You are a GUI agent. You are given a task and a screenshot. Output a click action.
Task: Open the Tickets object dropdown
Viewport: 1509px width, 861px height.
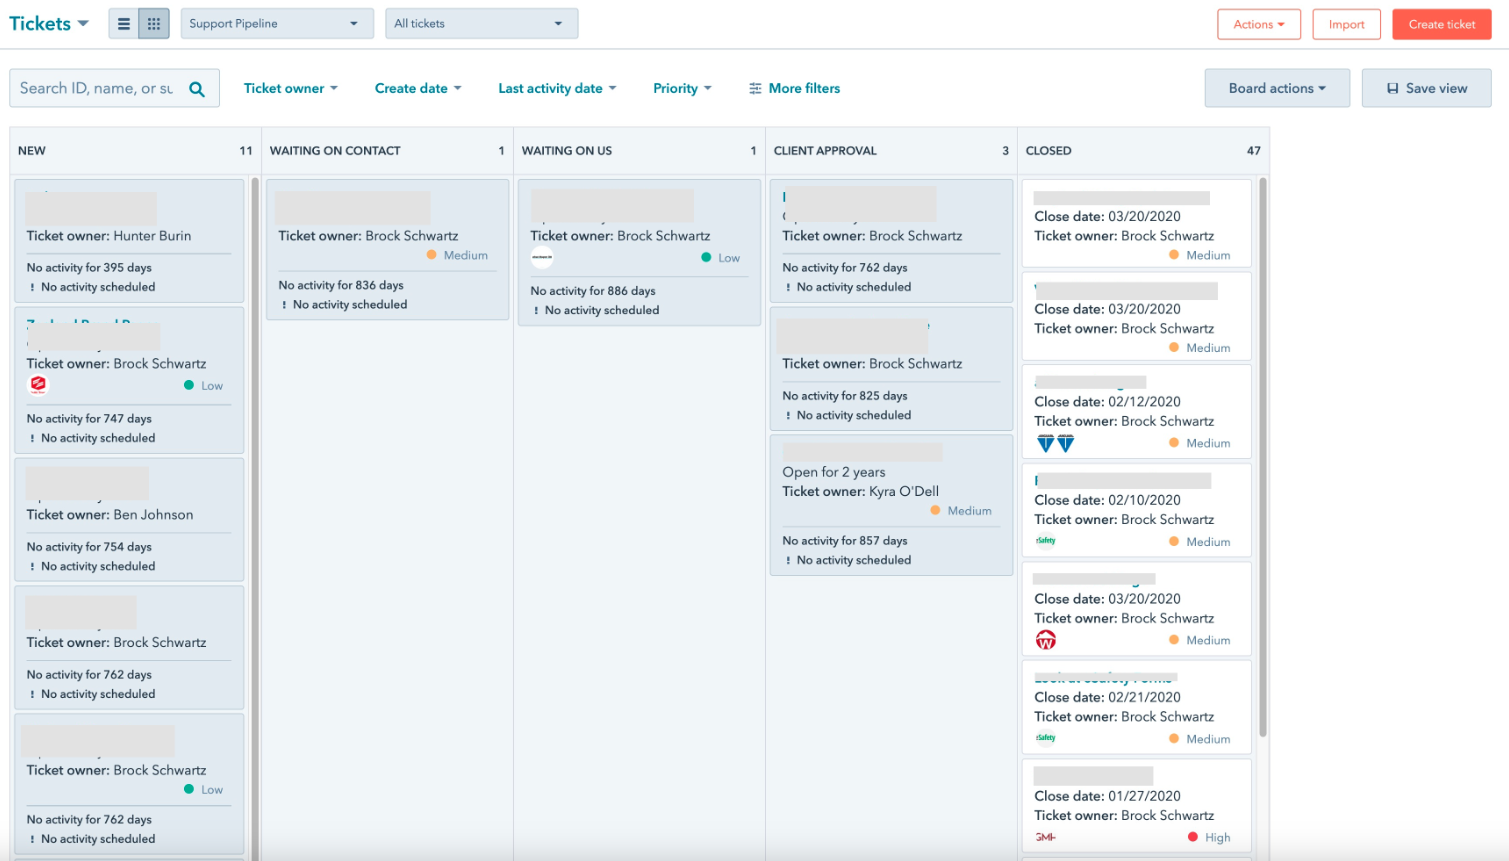point(49,23)
